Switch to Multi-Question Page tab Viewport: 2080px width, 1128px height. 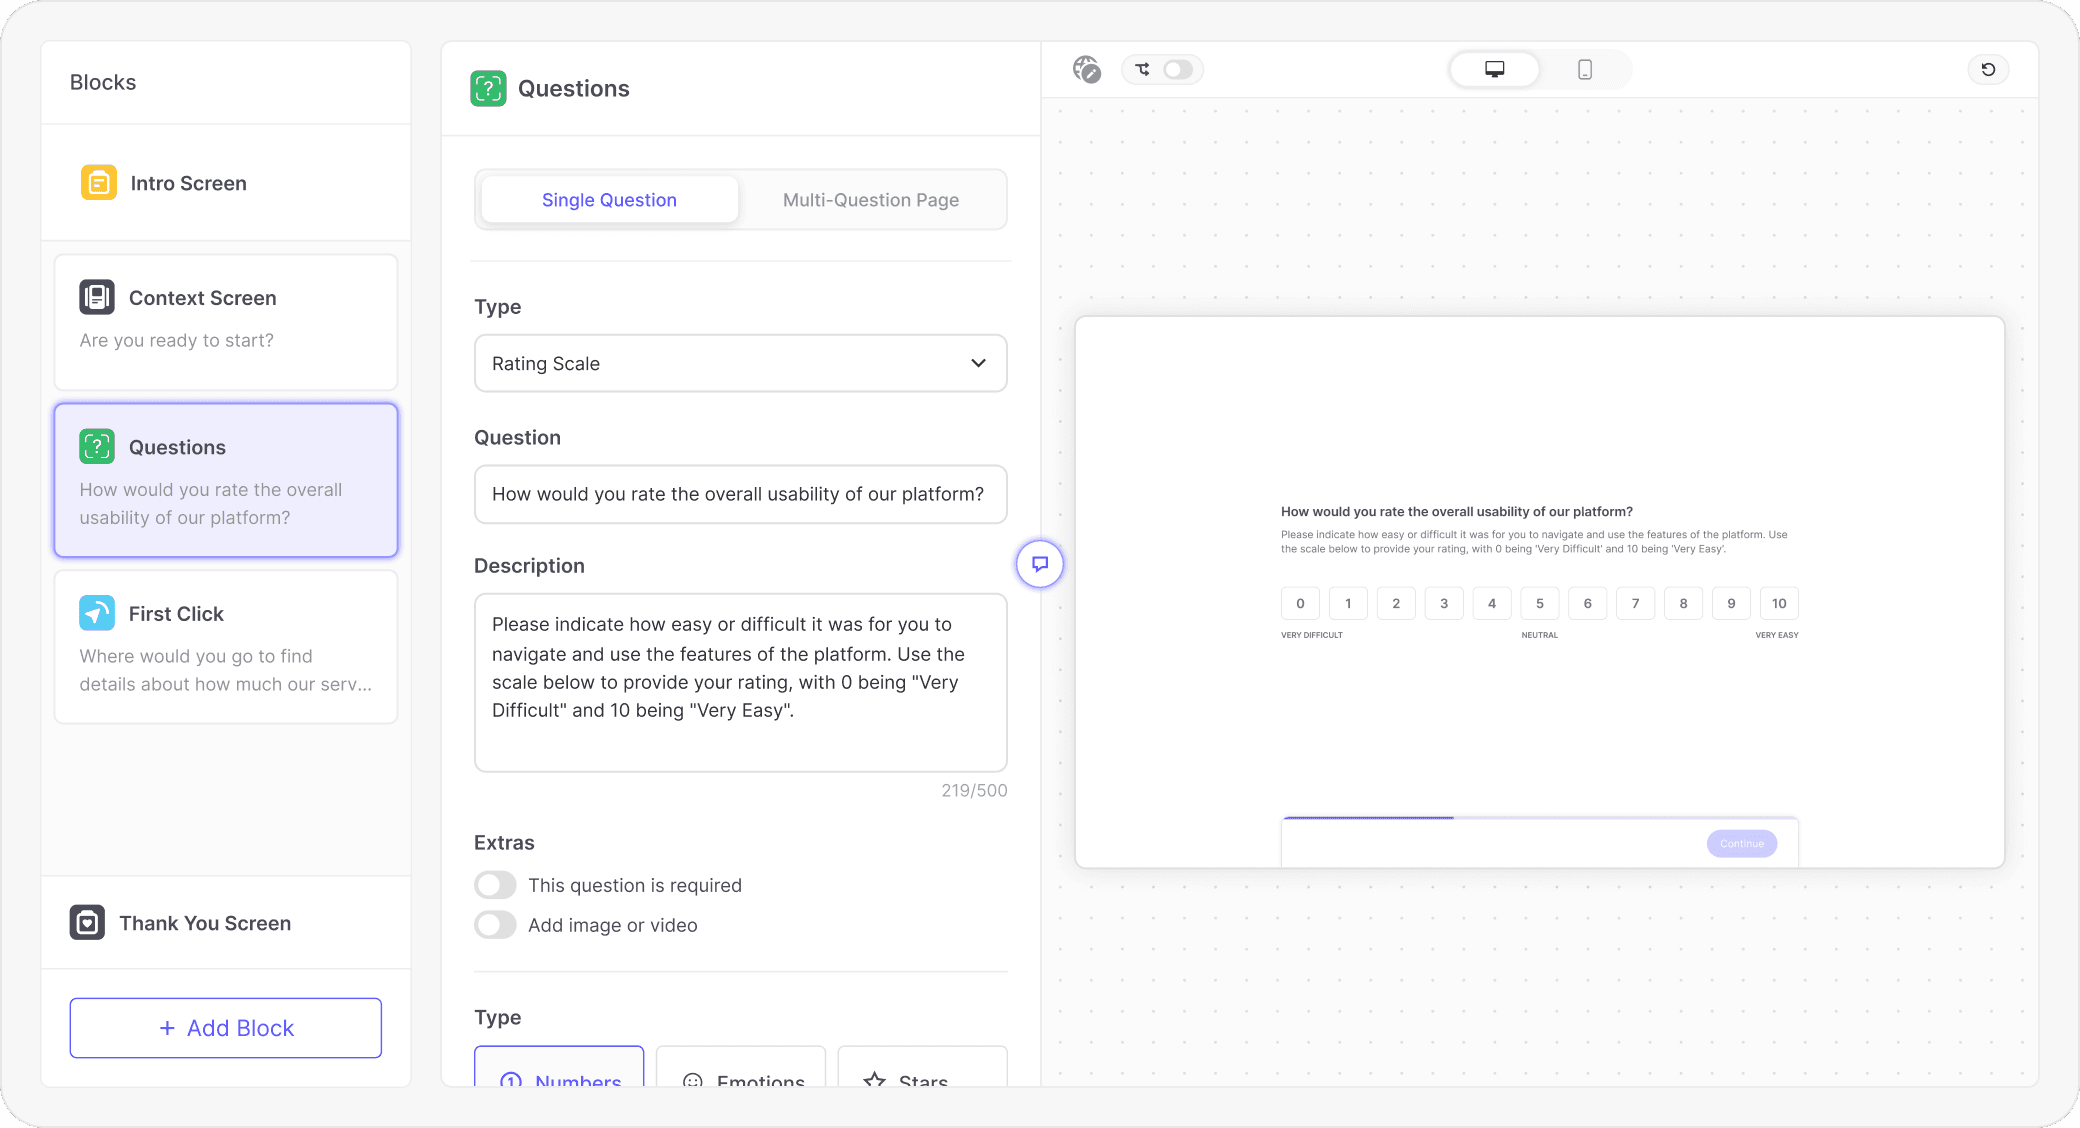point(870,200)
